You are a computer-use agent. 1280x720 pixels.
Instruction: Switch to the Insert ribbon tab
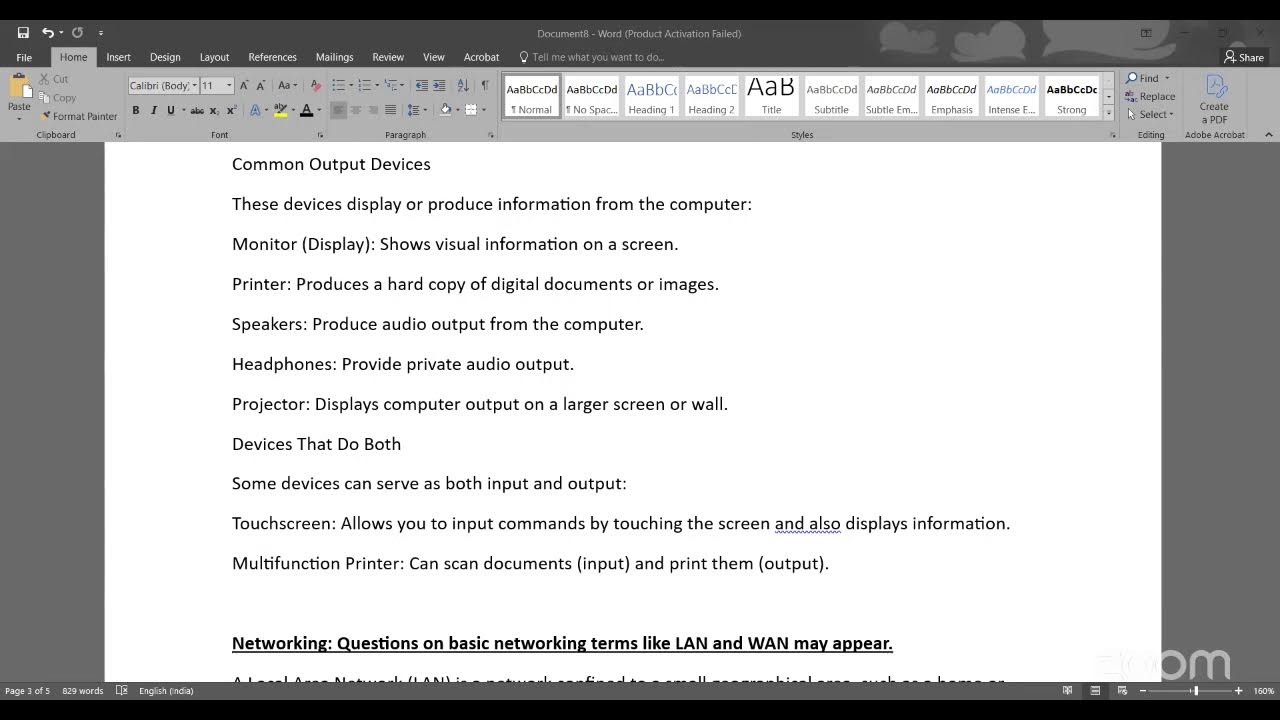pos(118,57)
